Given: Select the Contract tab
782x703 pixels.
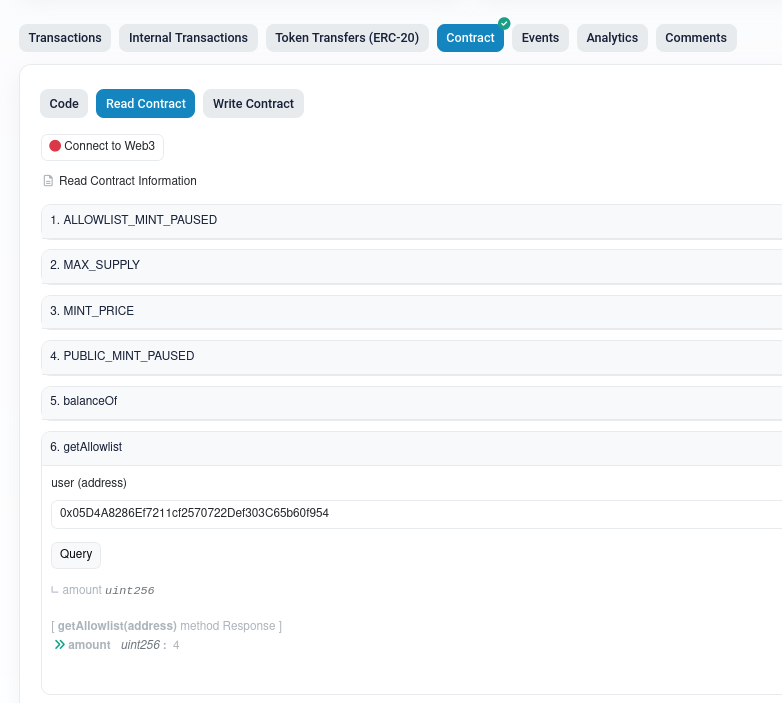Looking at the screenshot, I should click(470, 38).
